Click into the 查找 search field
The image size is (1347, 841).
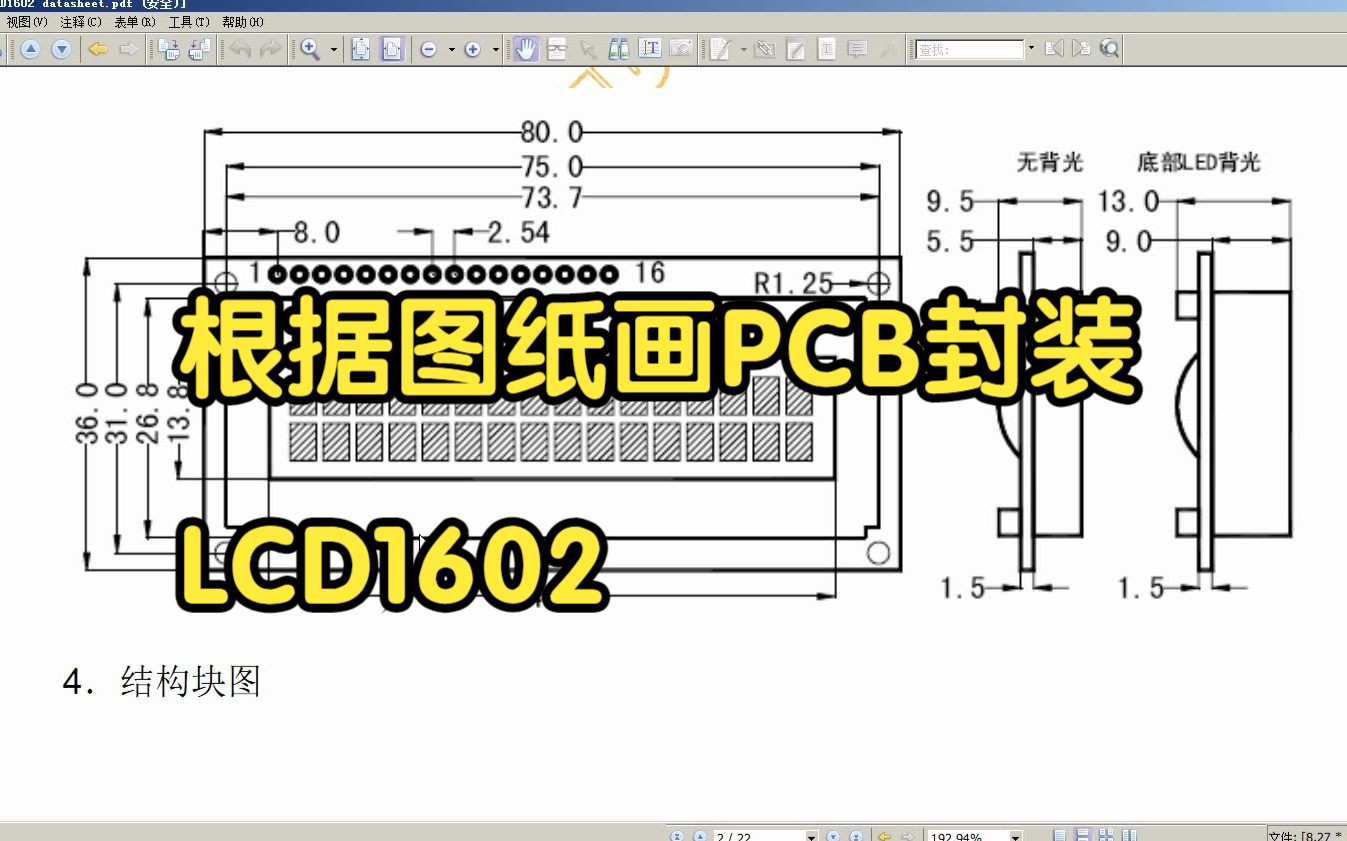pyautogui.click(x=971, y=49)
